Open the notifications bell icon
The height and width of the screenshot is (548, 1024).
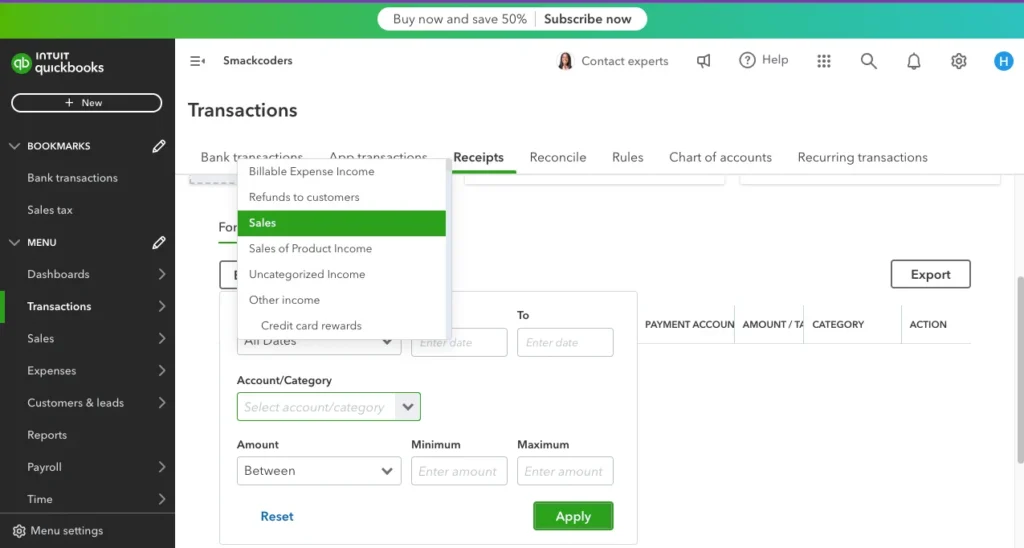913,61
